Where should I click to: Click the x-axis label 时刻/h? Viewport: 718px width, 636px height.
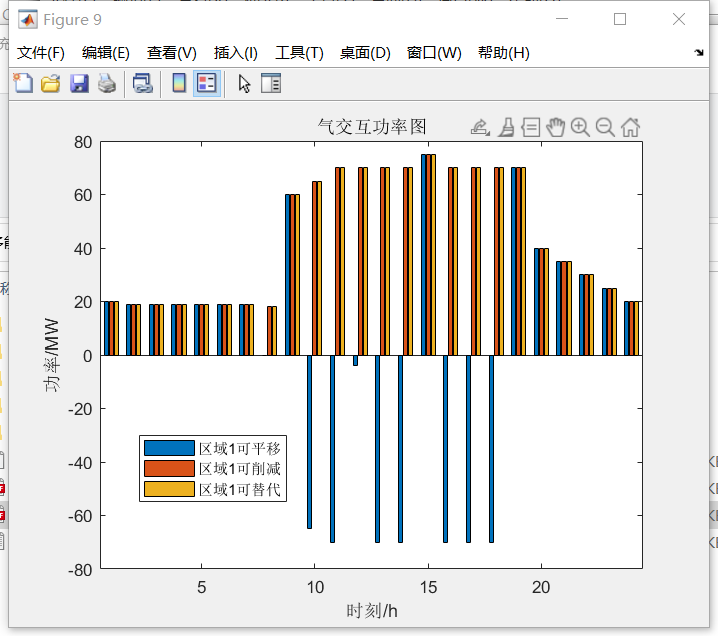tap(372, 611)
